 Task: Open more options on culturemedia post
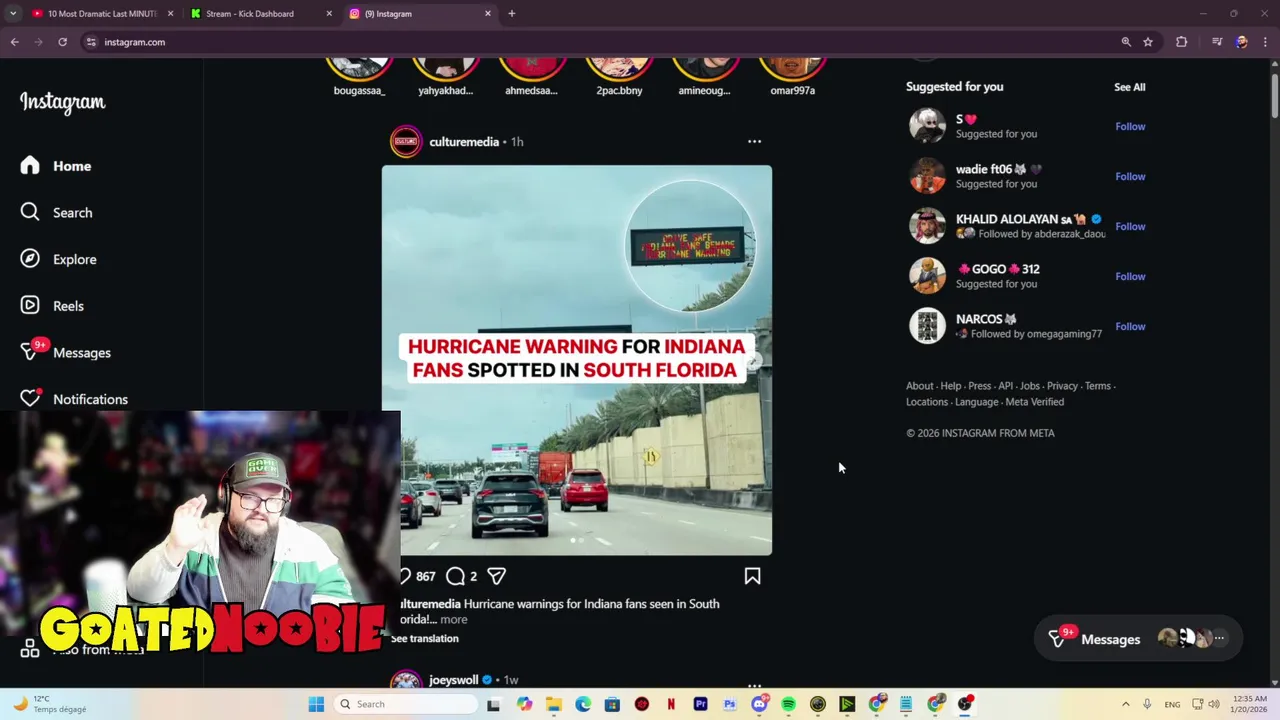(x=754, y=142)
